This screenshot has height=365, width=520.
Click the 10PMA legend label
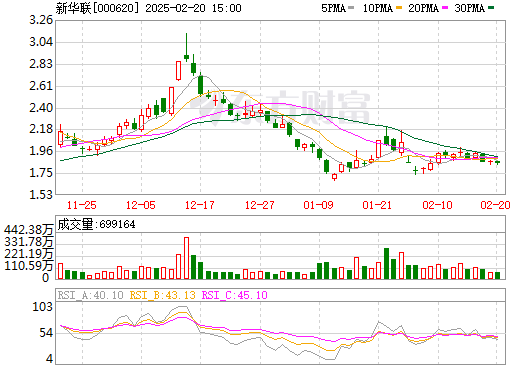click(378, 8)
